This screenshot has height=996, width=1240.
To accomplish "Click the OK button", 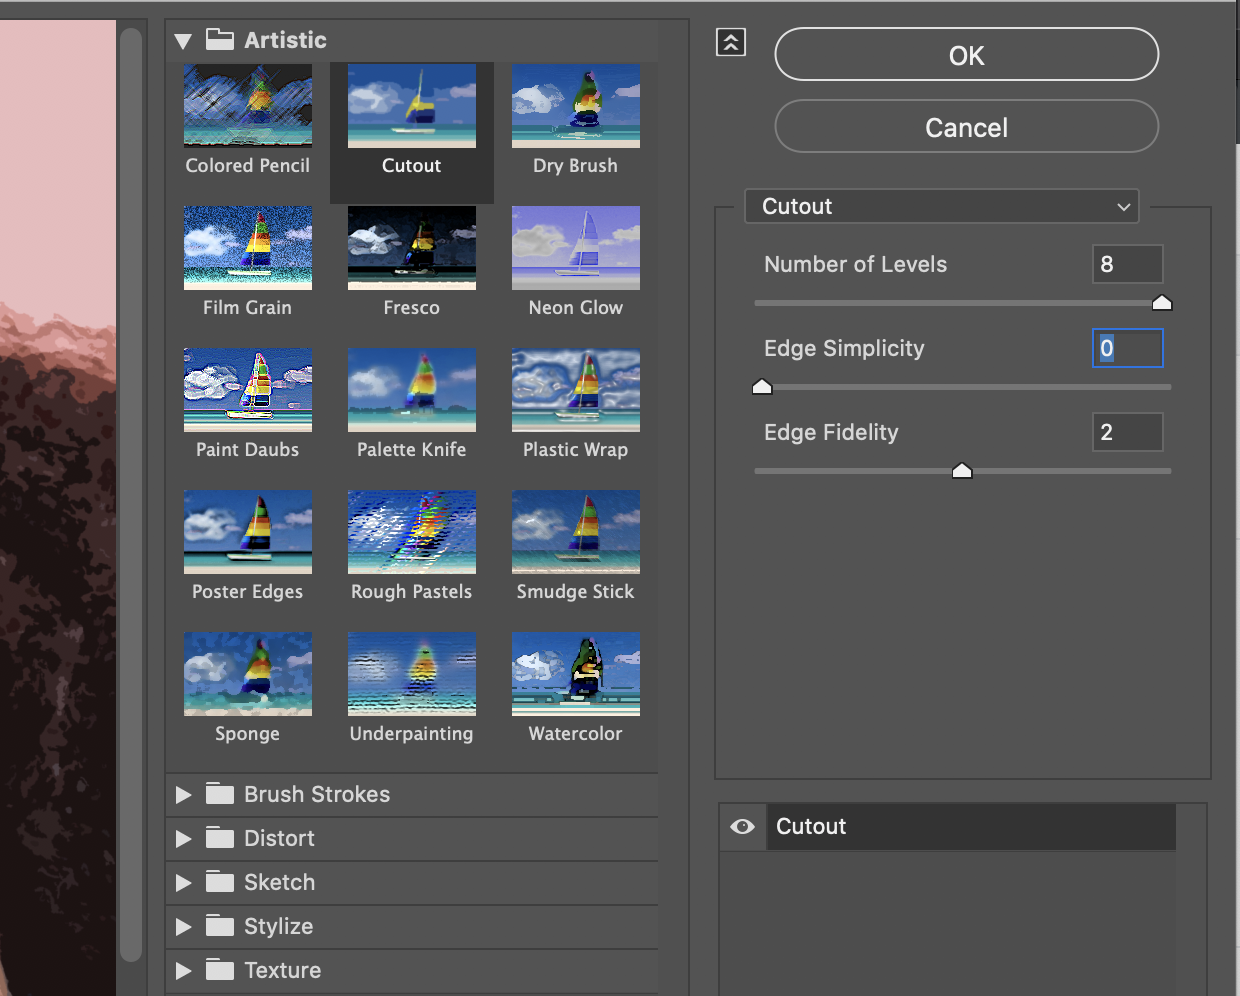I will click(967, 54).
